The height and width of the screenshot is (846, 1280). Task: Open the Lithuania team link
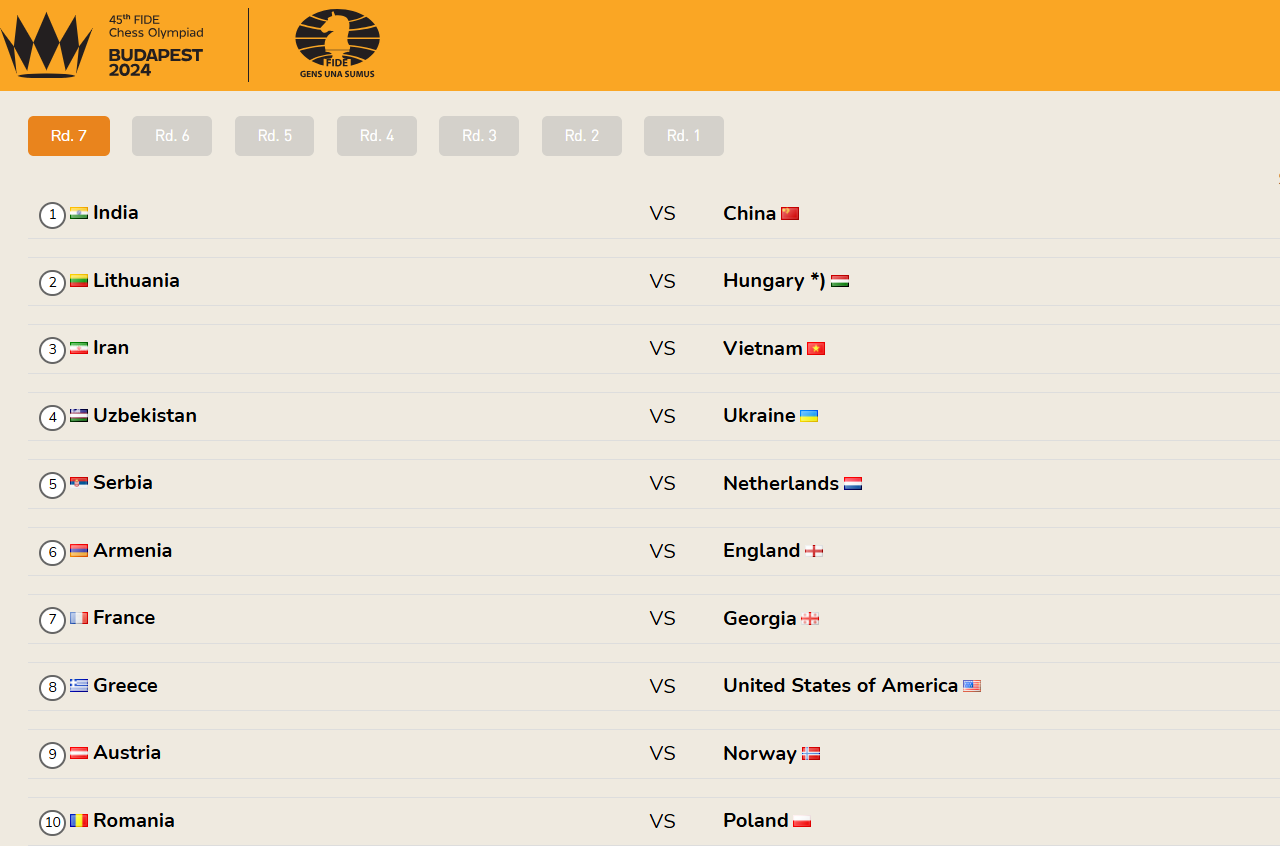click(136, 281)
